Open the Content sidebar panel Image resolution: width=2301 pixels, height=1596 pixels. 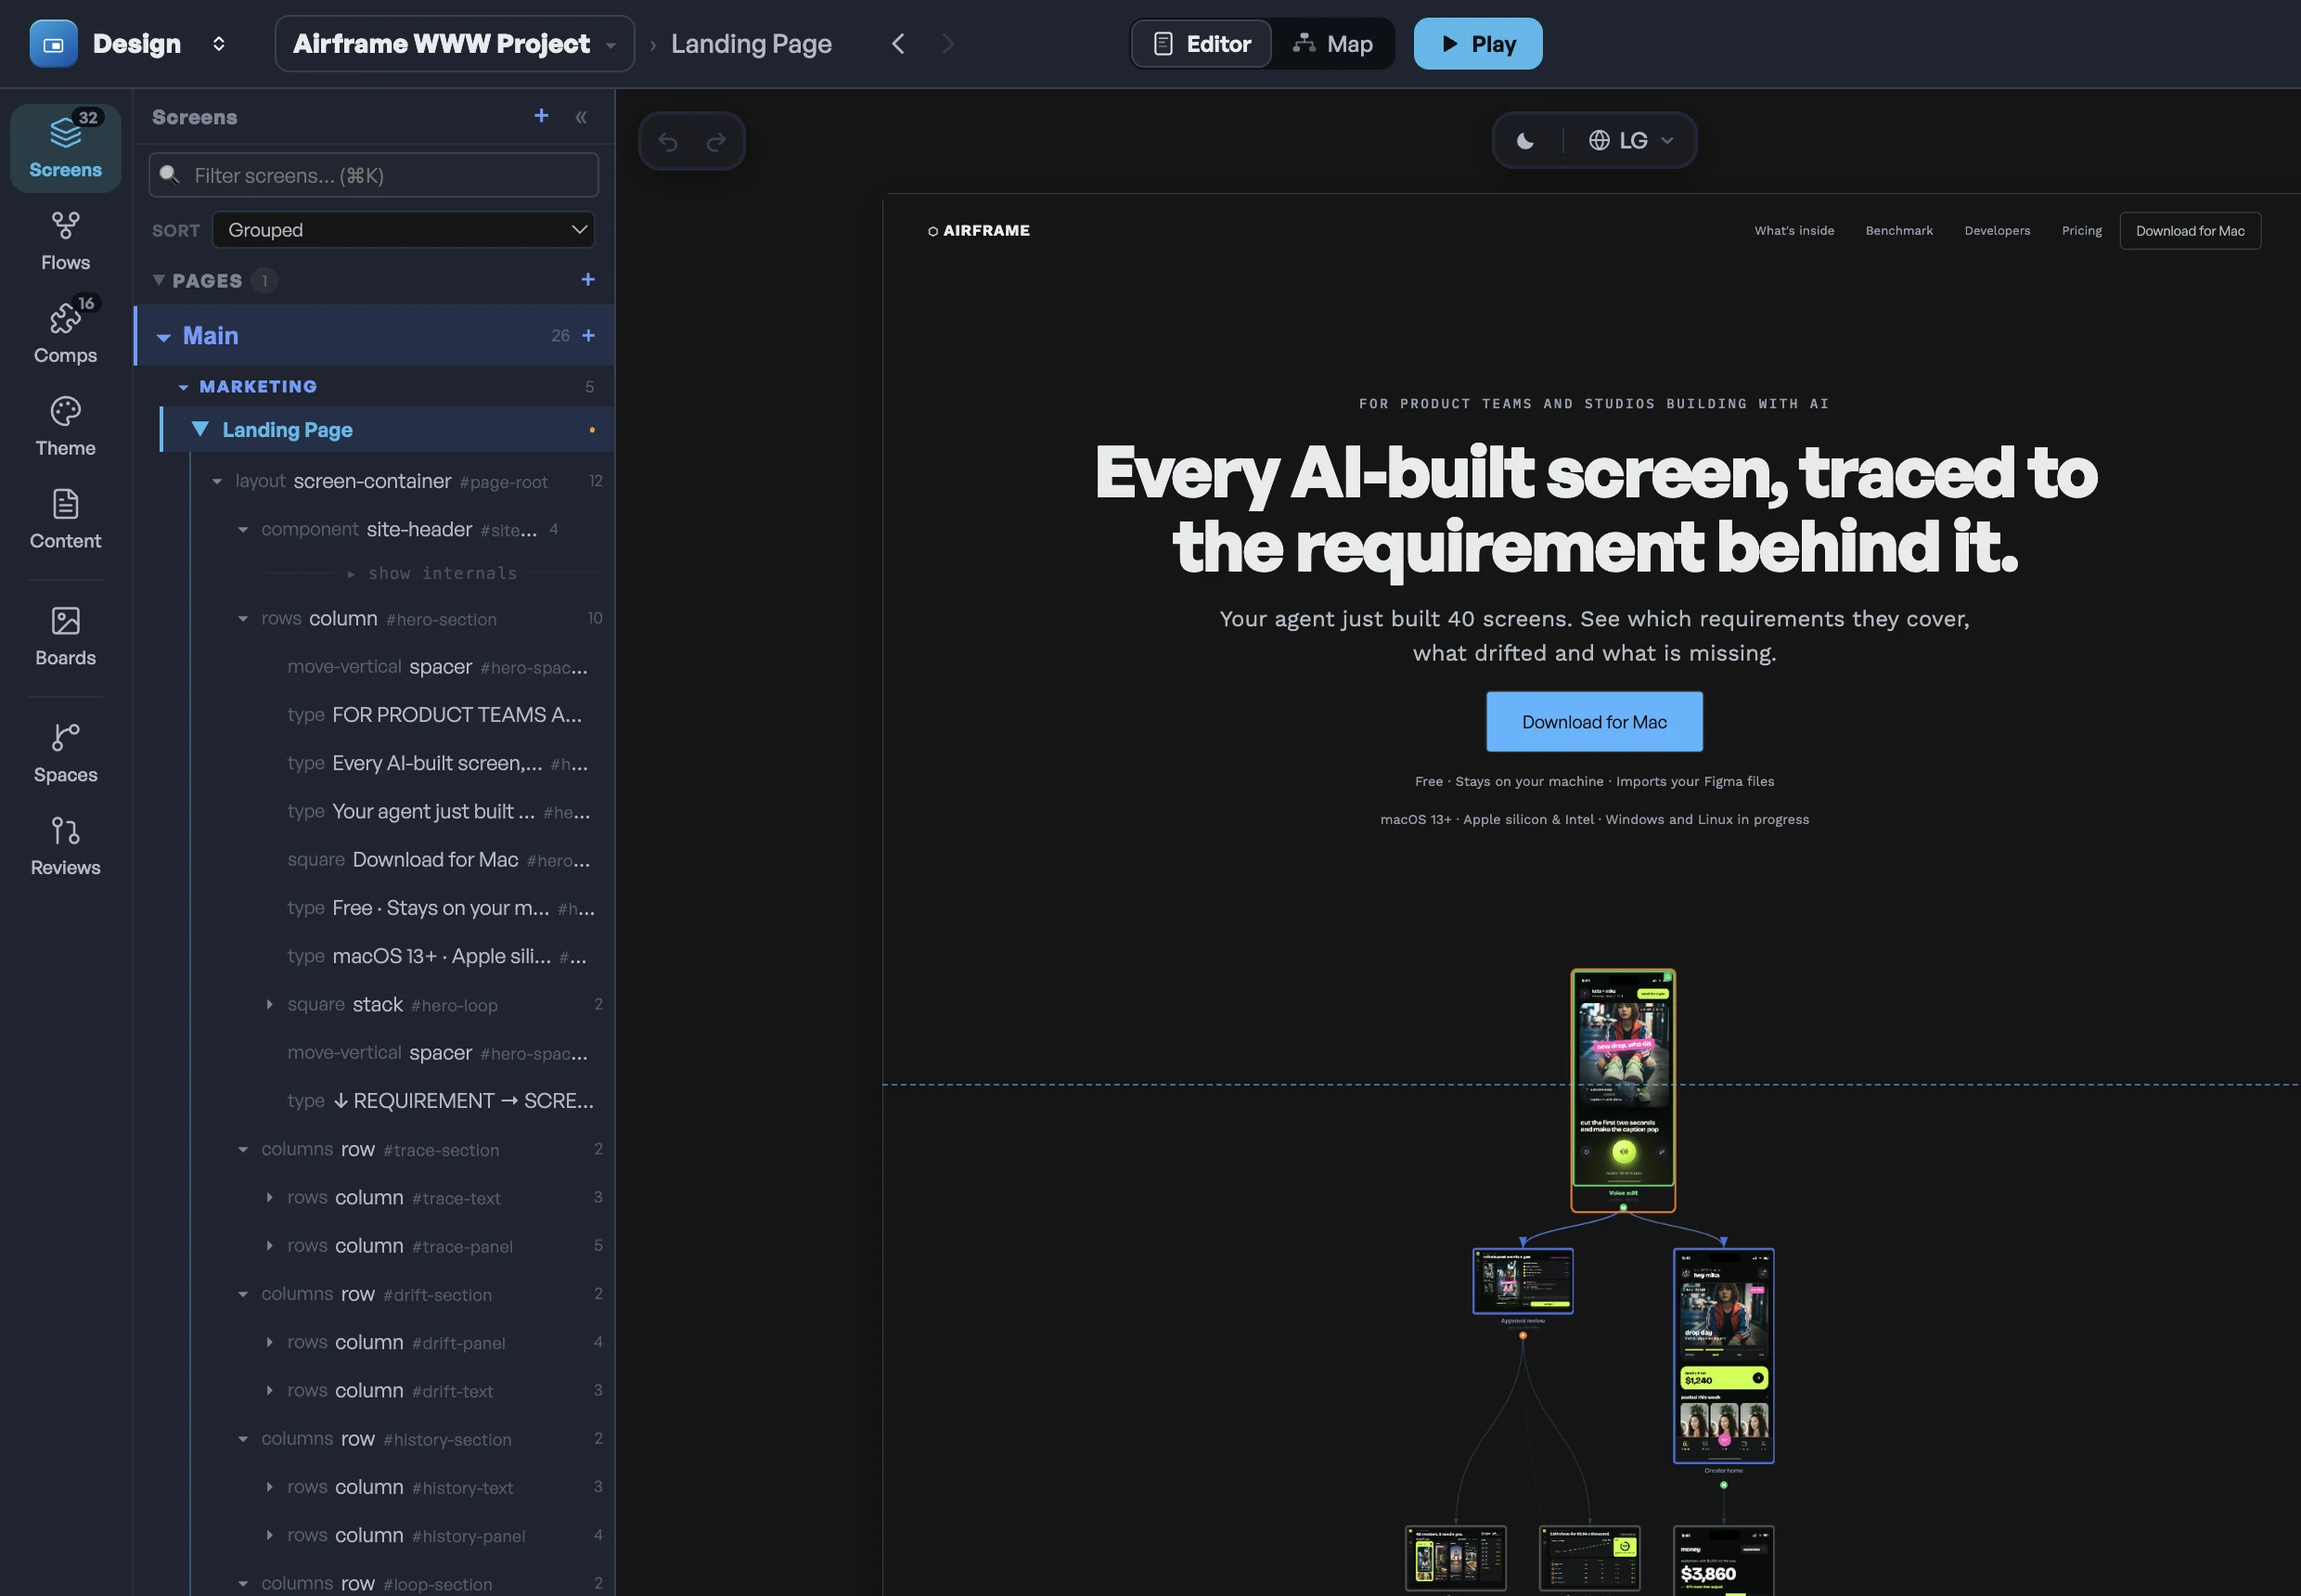65,519
